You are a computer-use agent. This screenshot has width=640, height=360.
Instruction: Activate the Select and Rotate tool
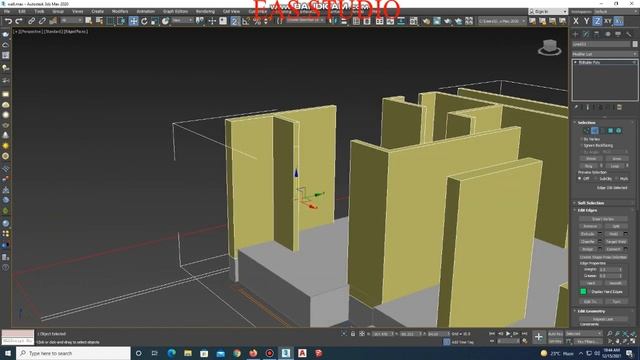pyautogui.click(x=144, y=21)
